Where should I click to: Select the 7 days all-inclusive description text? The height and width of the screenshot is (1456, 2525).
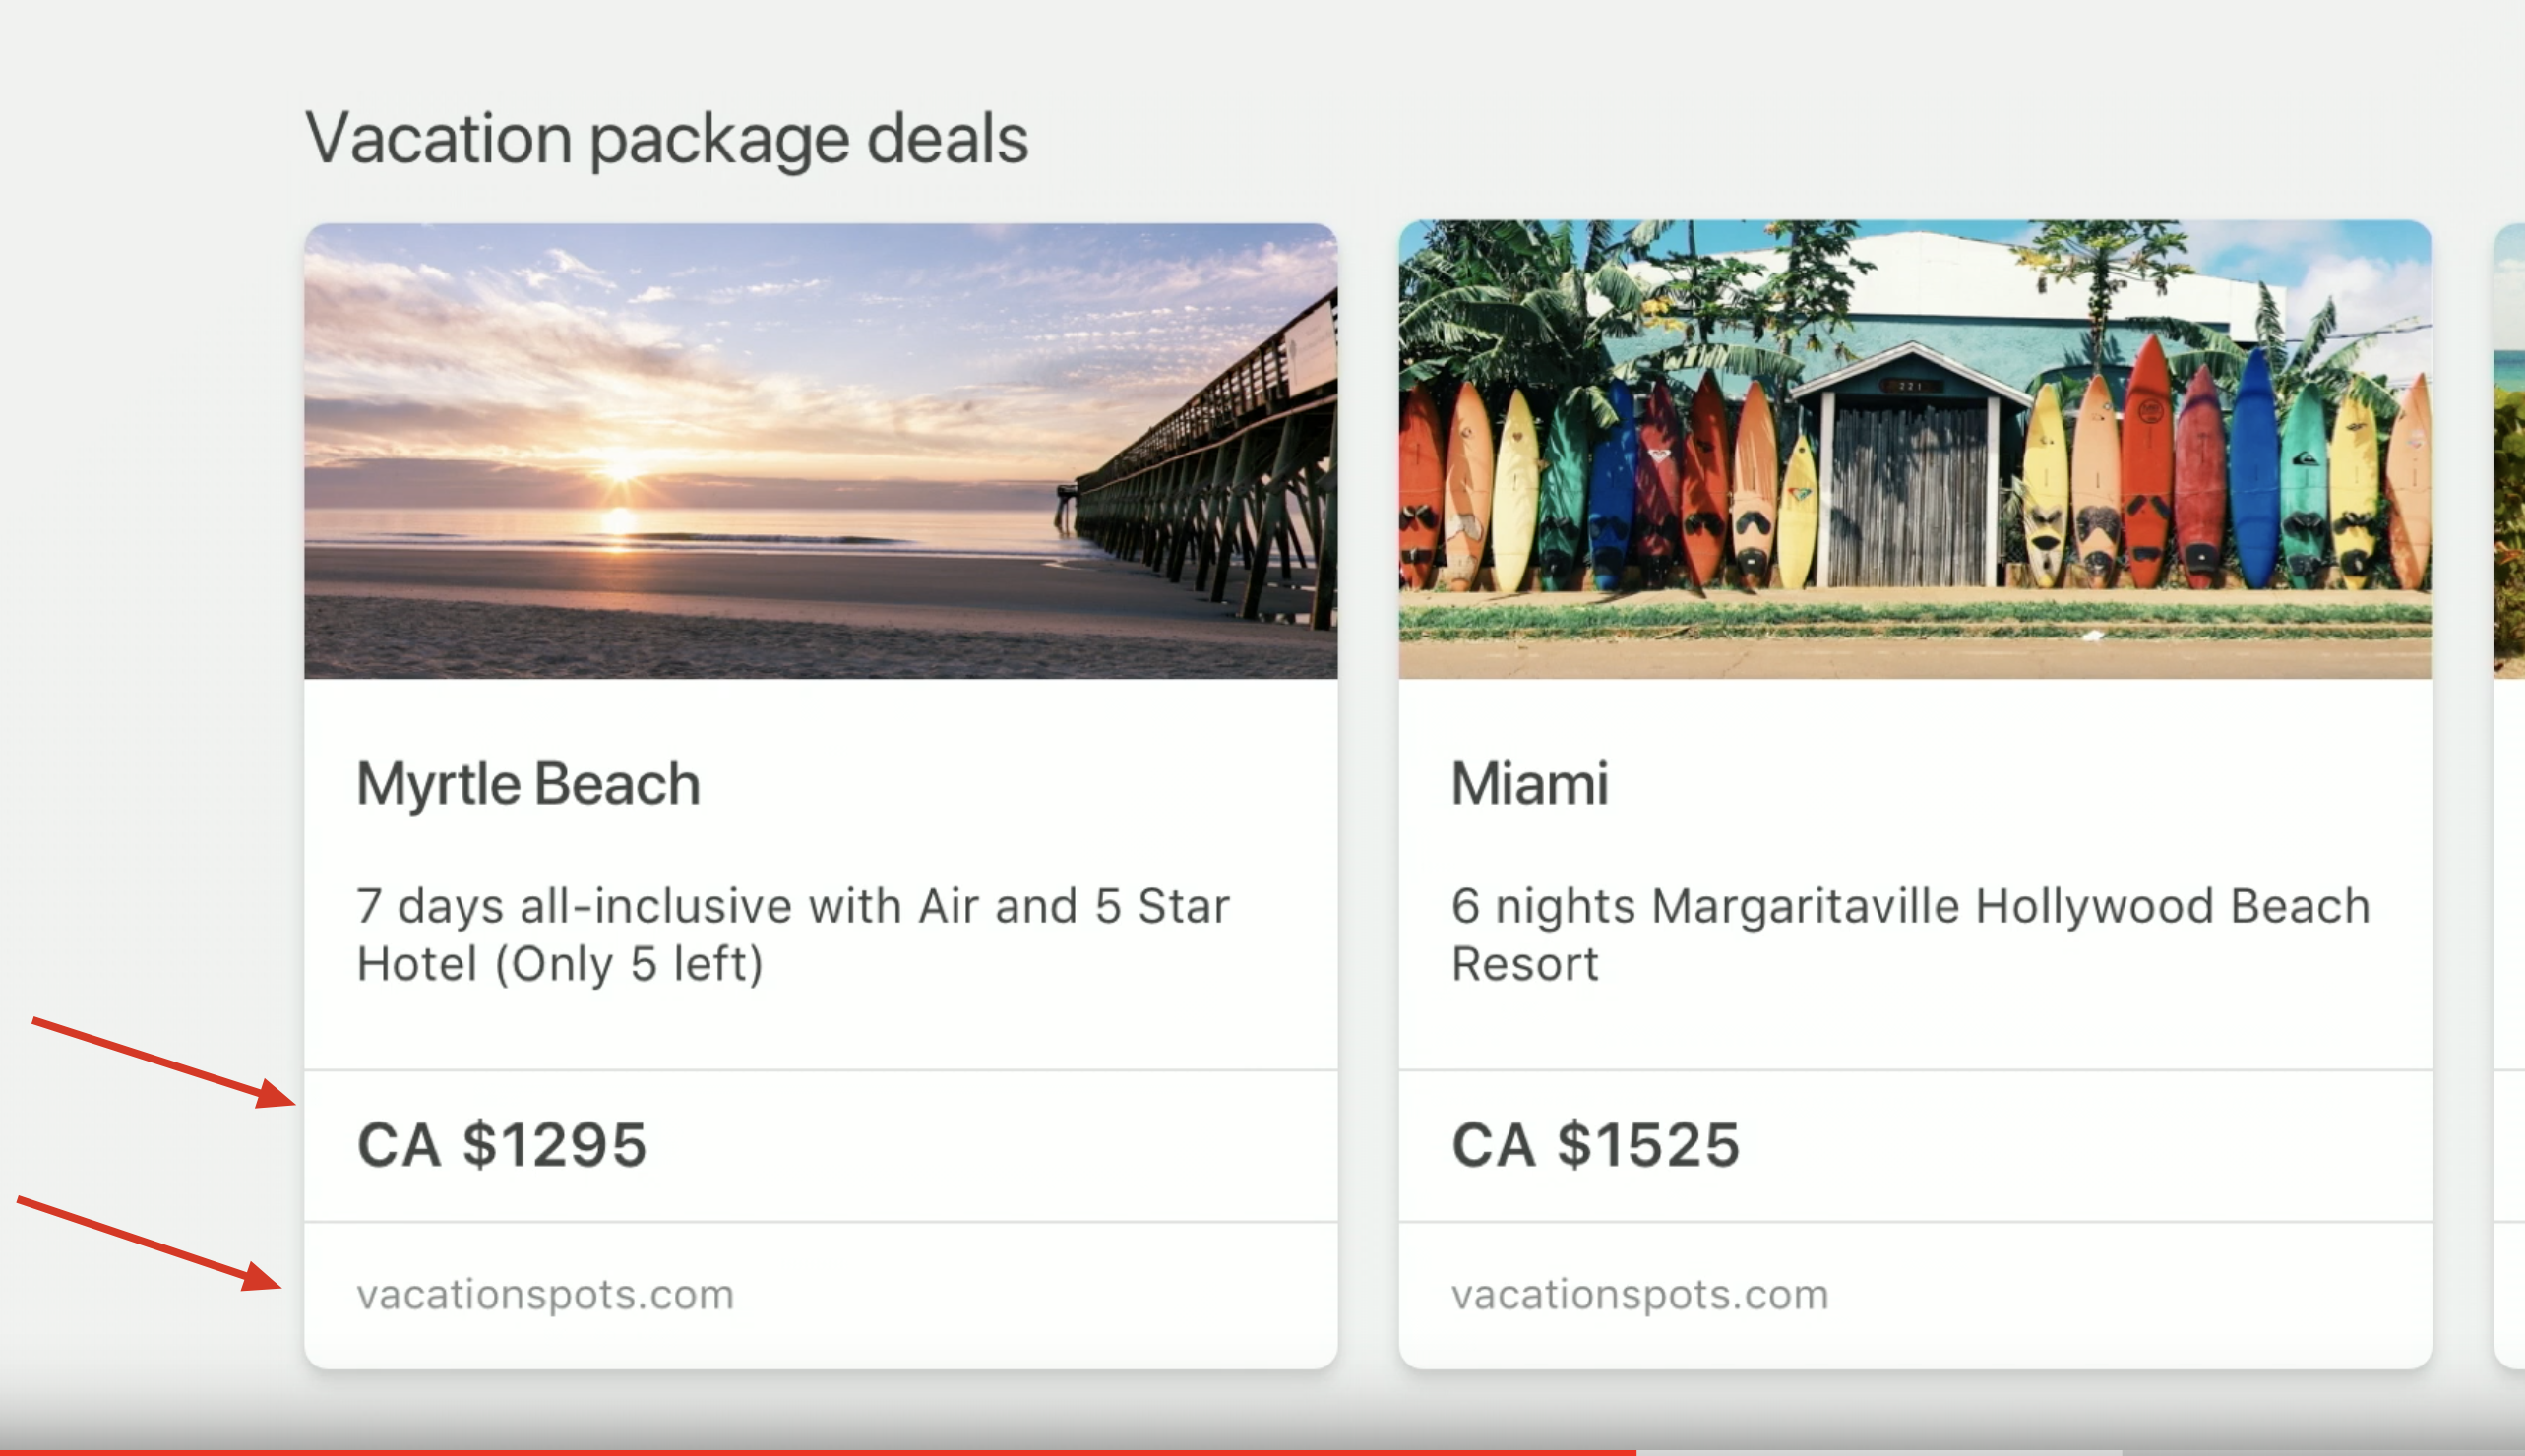(x=792, y=906)
